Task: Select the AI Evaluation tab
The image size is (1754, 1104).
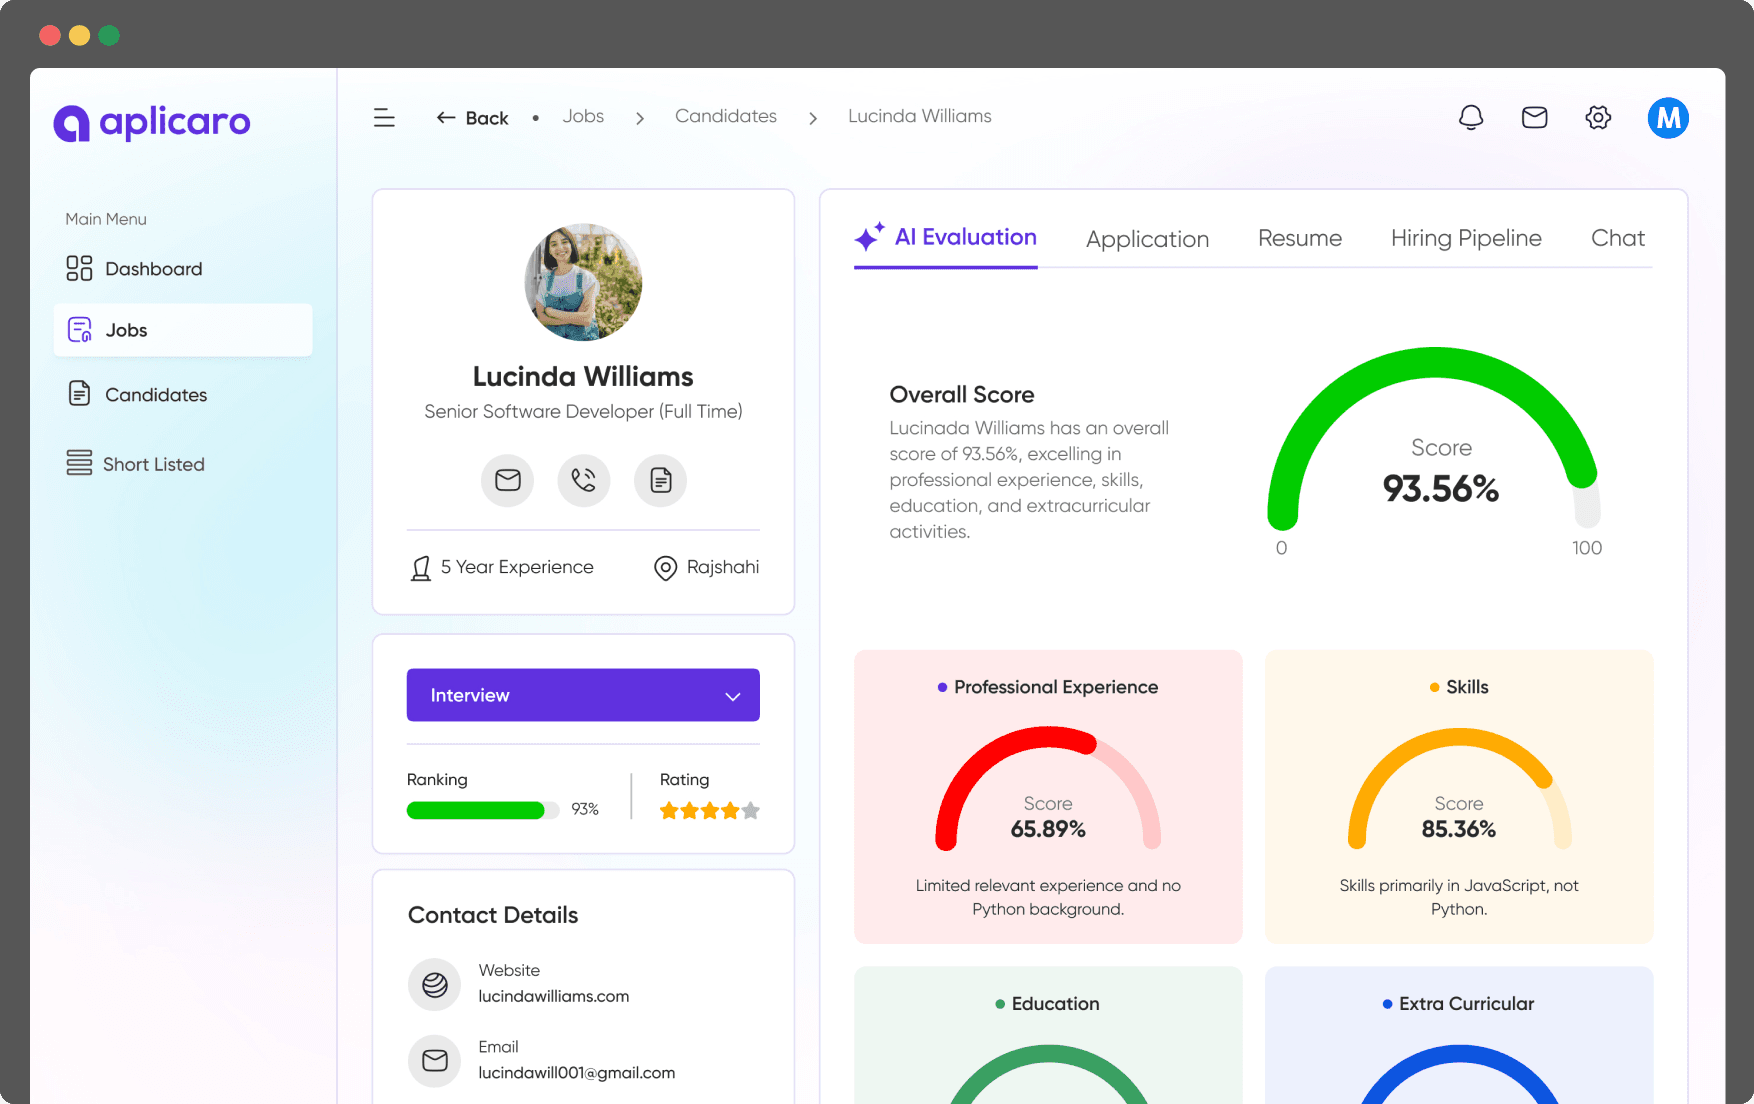Action: [x=946, y=238]
